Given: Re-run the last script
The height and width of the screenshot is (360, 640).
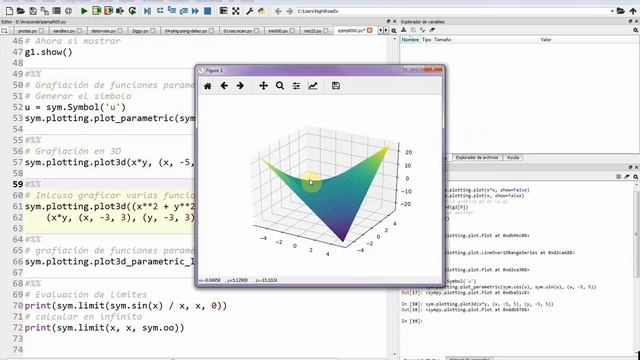Looking at the screenshot, I should coord(132,11).
